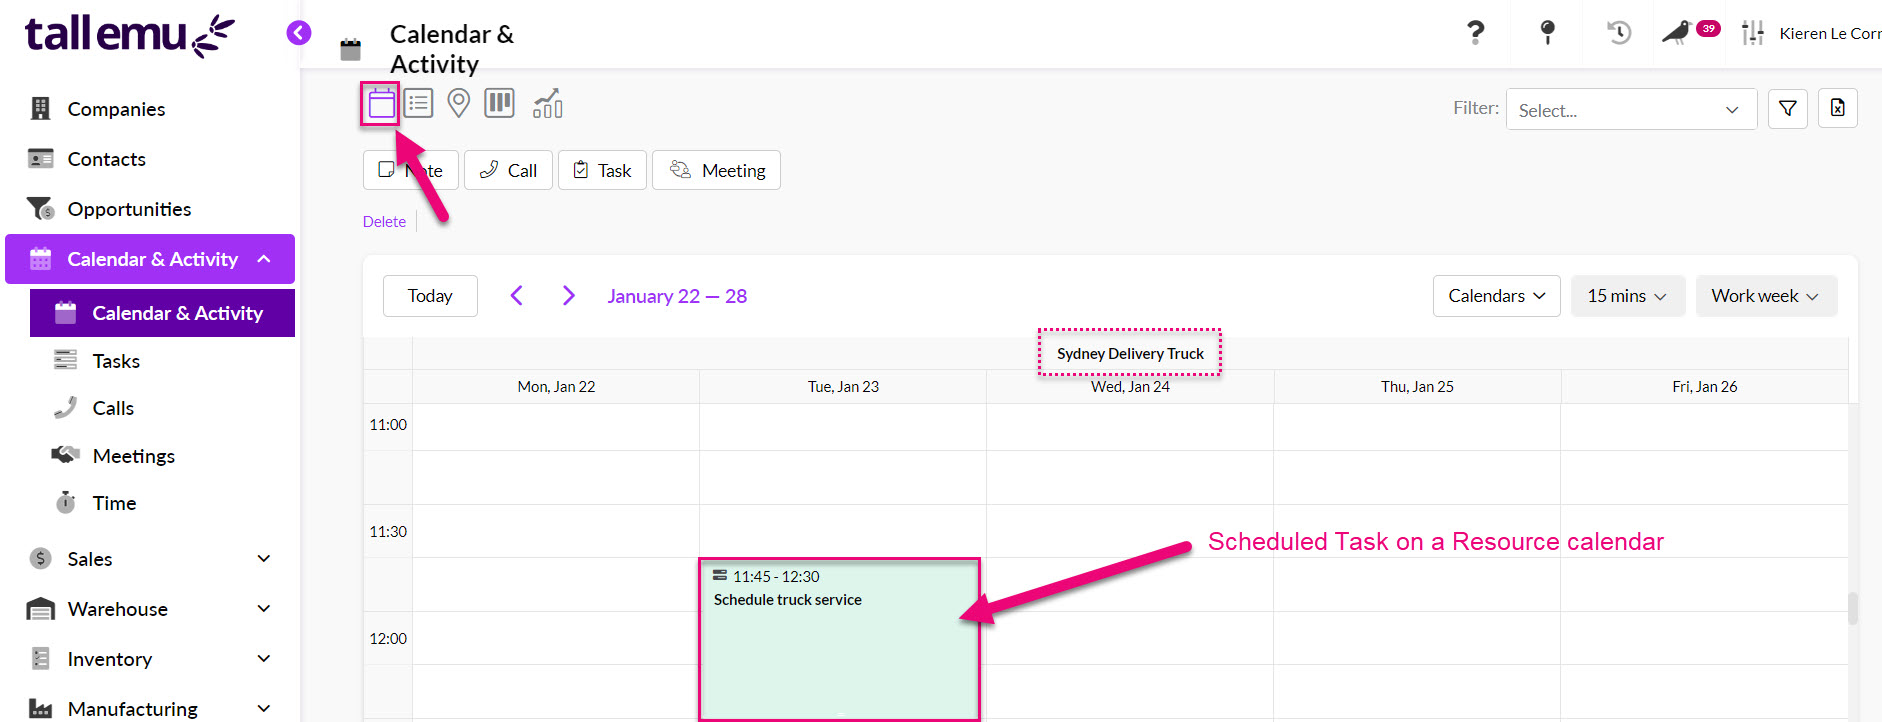This screenshot has width=1882, height=722.
Task: Export calendar to Excel file icon
Action: click(1838, 108)
